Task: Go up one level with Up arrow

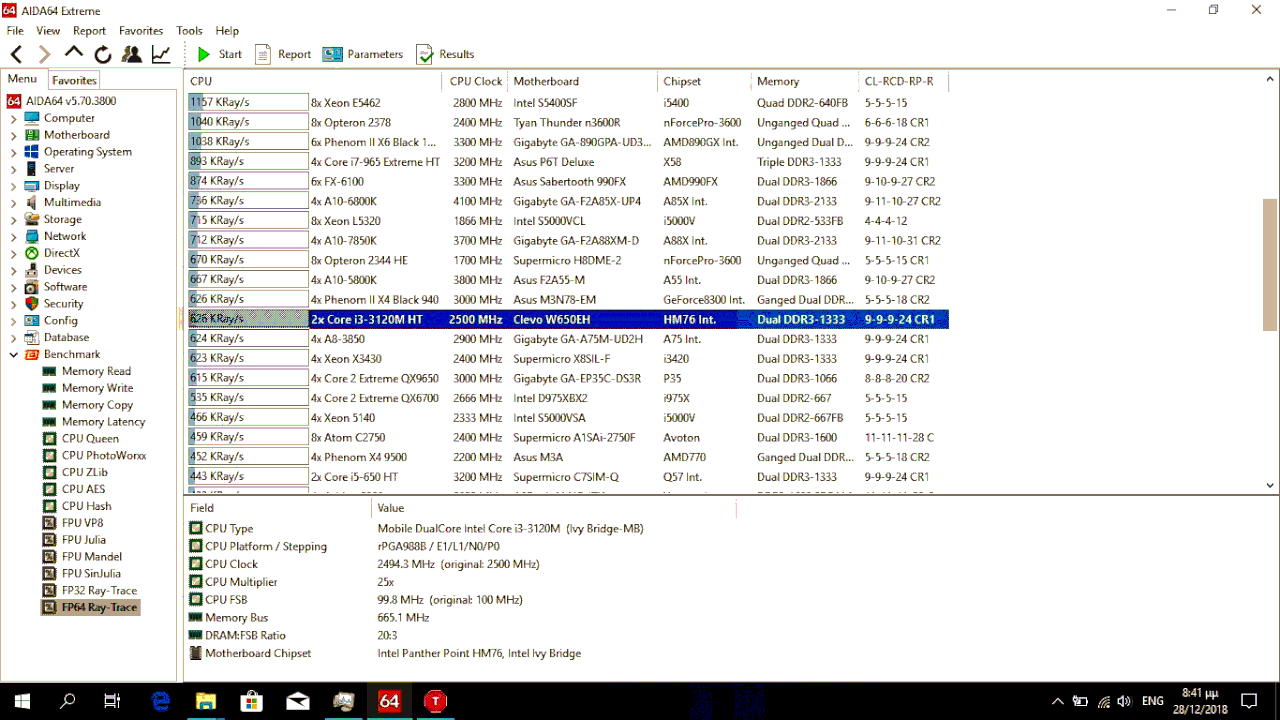Action: coord(74,53)
